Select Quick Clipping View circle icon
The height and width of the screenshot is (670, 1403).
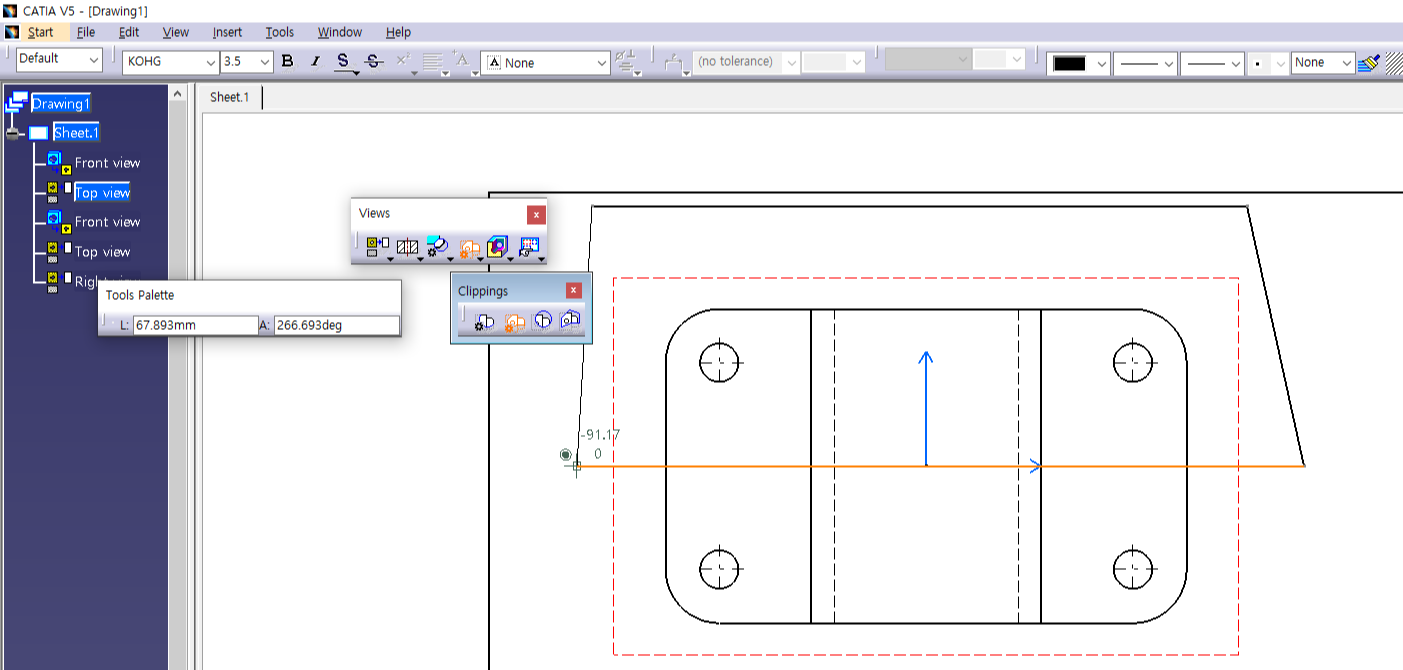coord(543,322)
